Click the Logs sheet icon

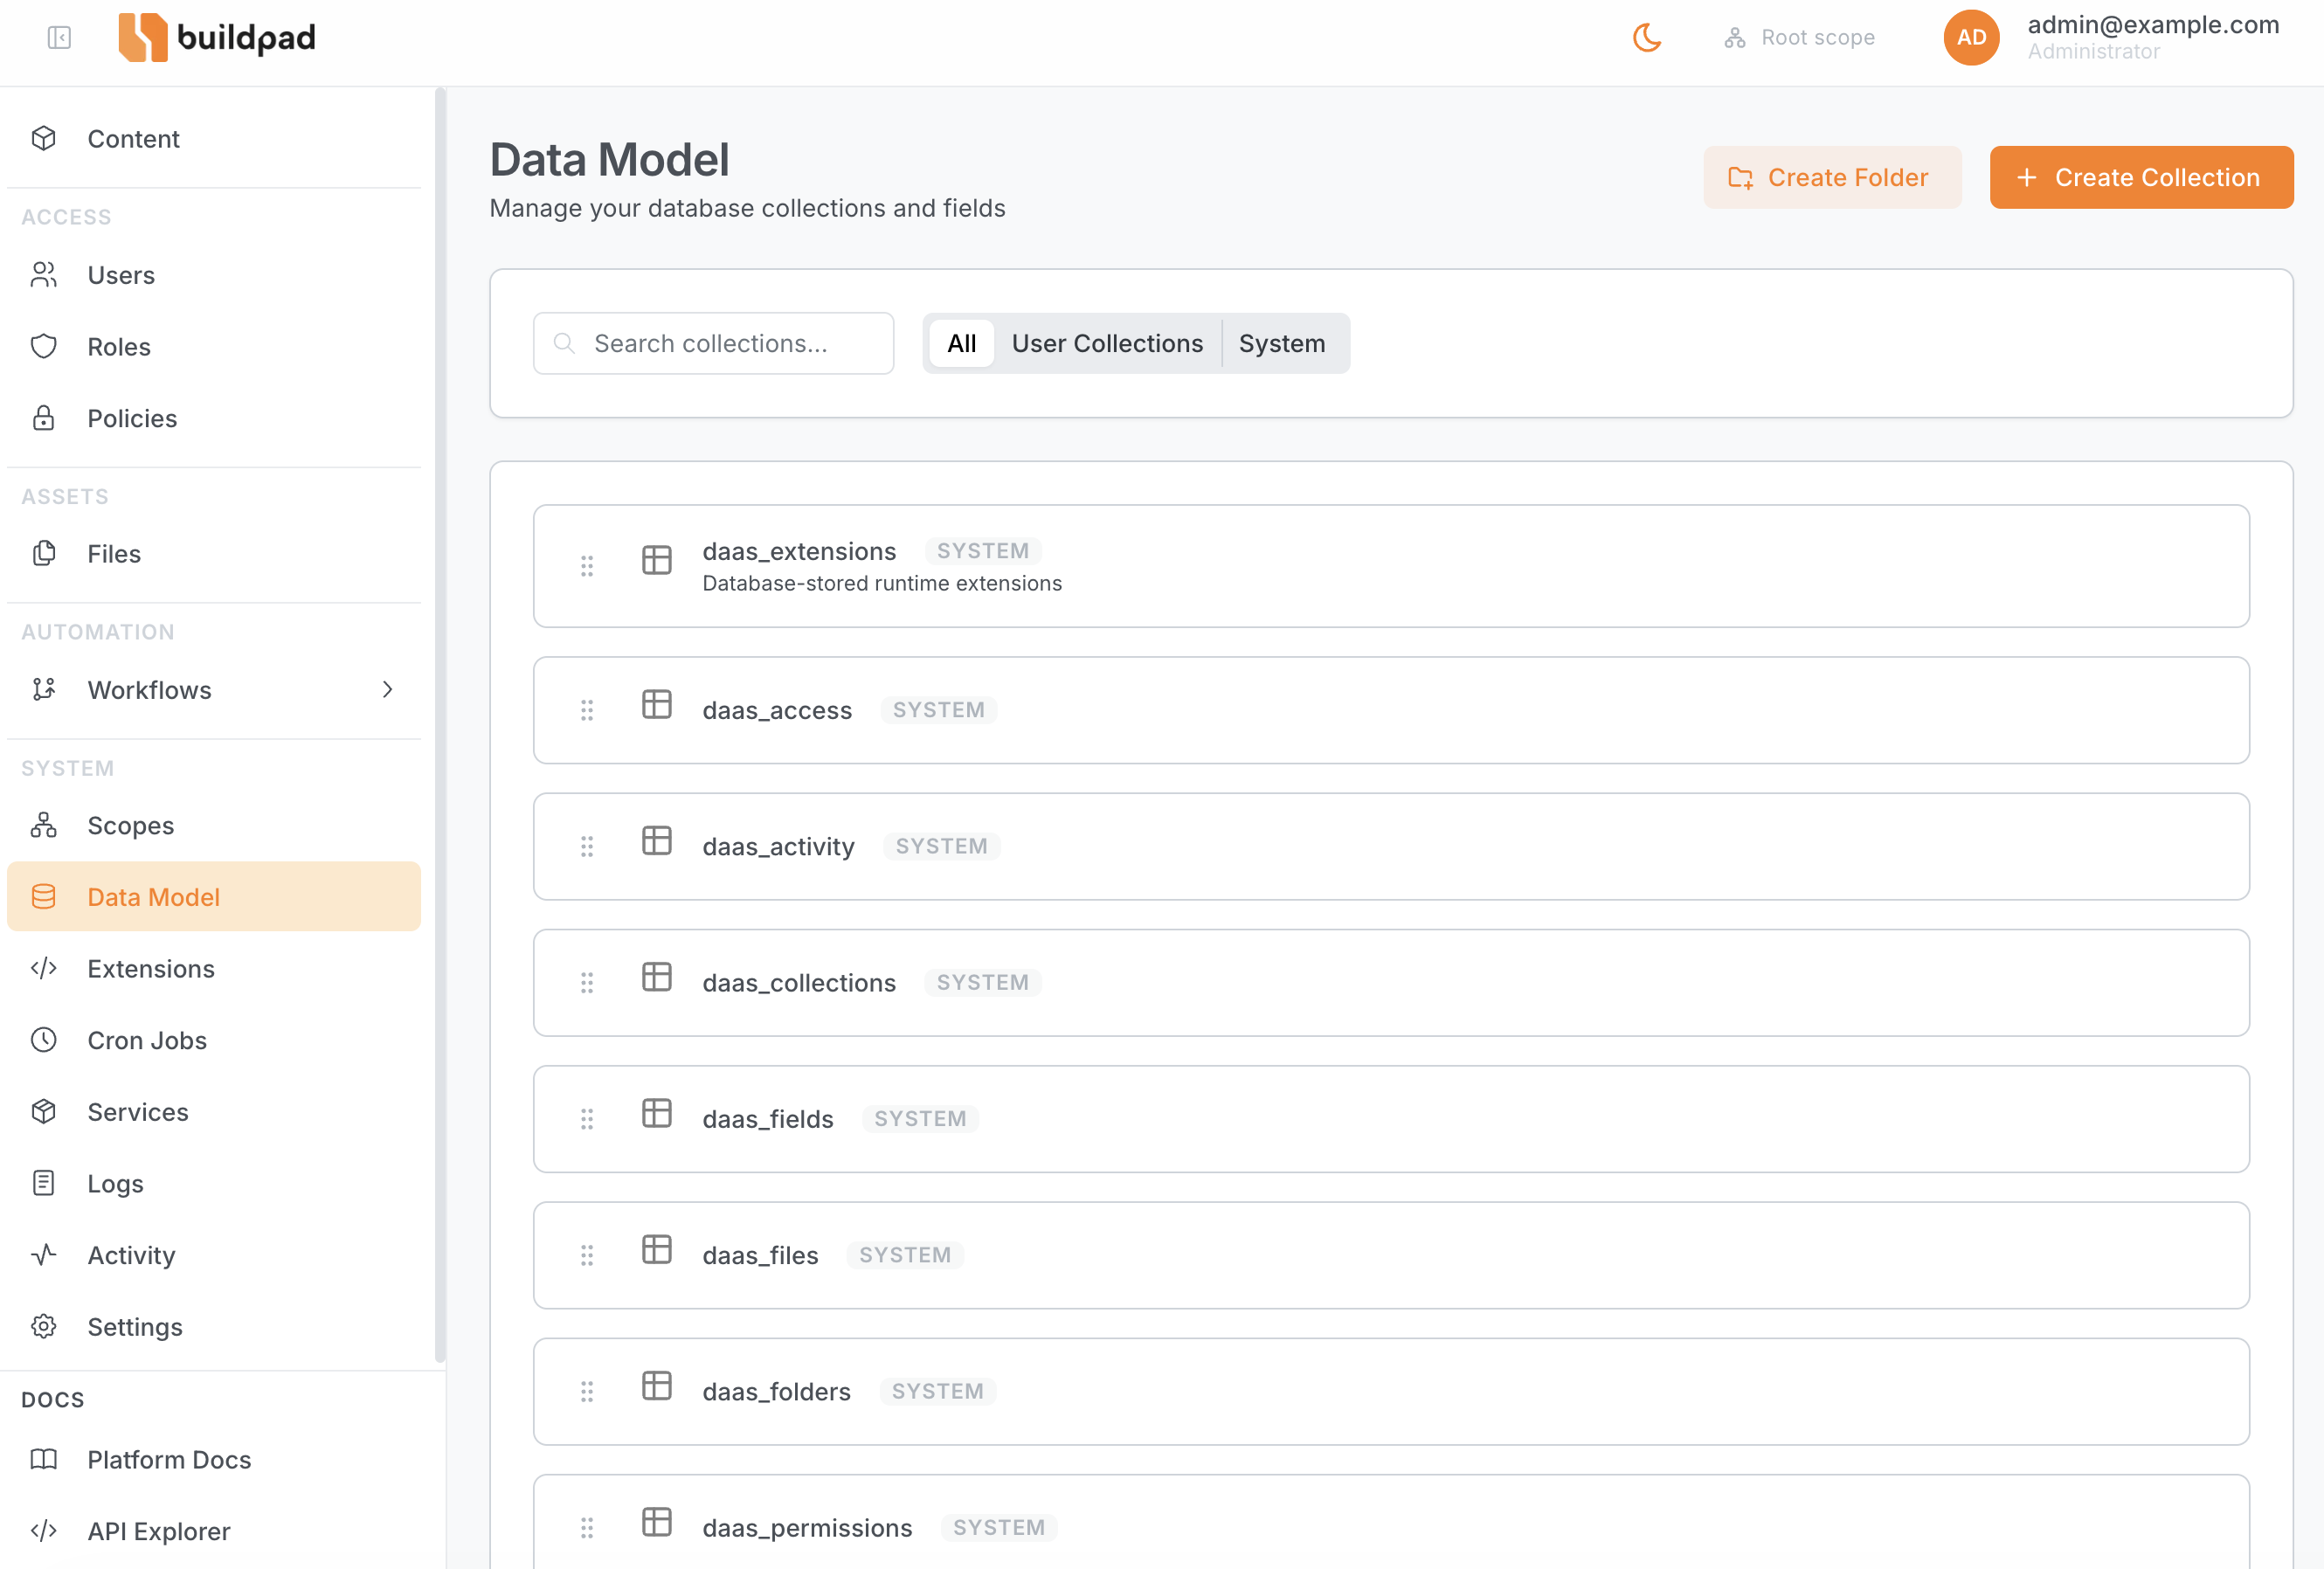coord(44,1184)
